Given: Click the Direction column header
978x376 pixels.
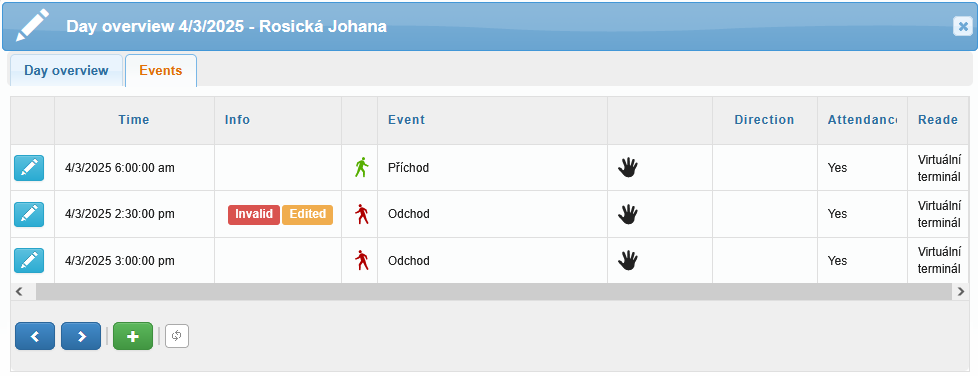Looking at the screenshot, I should (x=764, y=120).
